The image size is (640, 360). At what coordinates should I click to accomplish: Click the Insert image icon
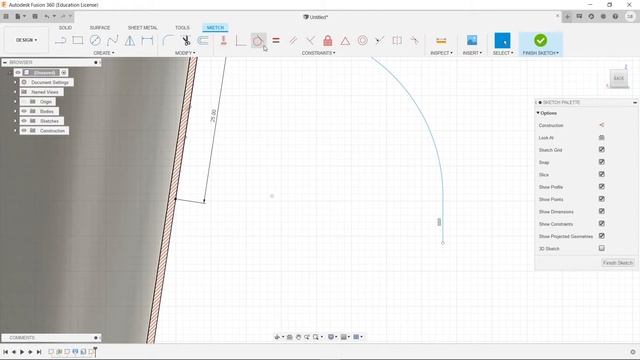(x=472, y=40)
